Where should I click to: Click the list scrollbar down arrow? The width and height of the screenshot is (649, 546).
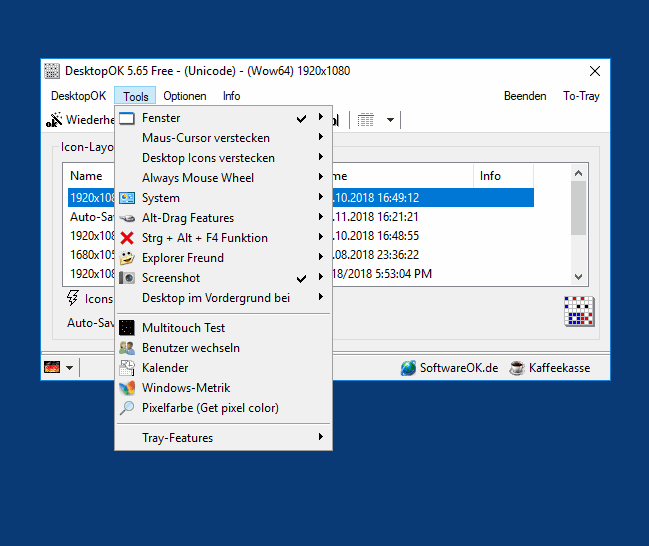pyautogui.click(x=579, y=277)
